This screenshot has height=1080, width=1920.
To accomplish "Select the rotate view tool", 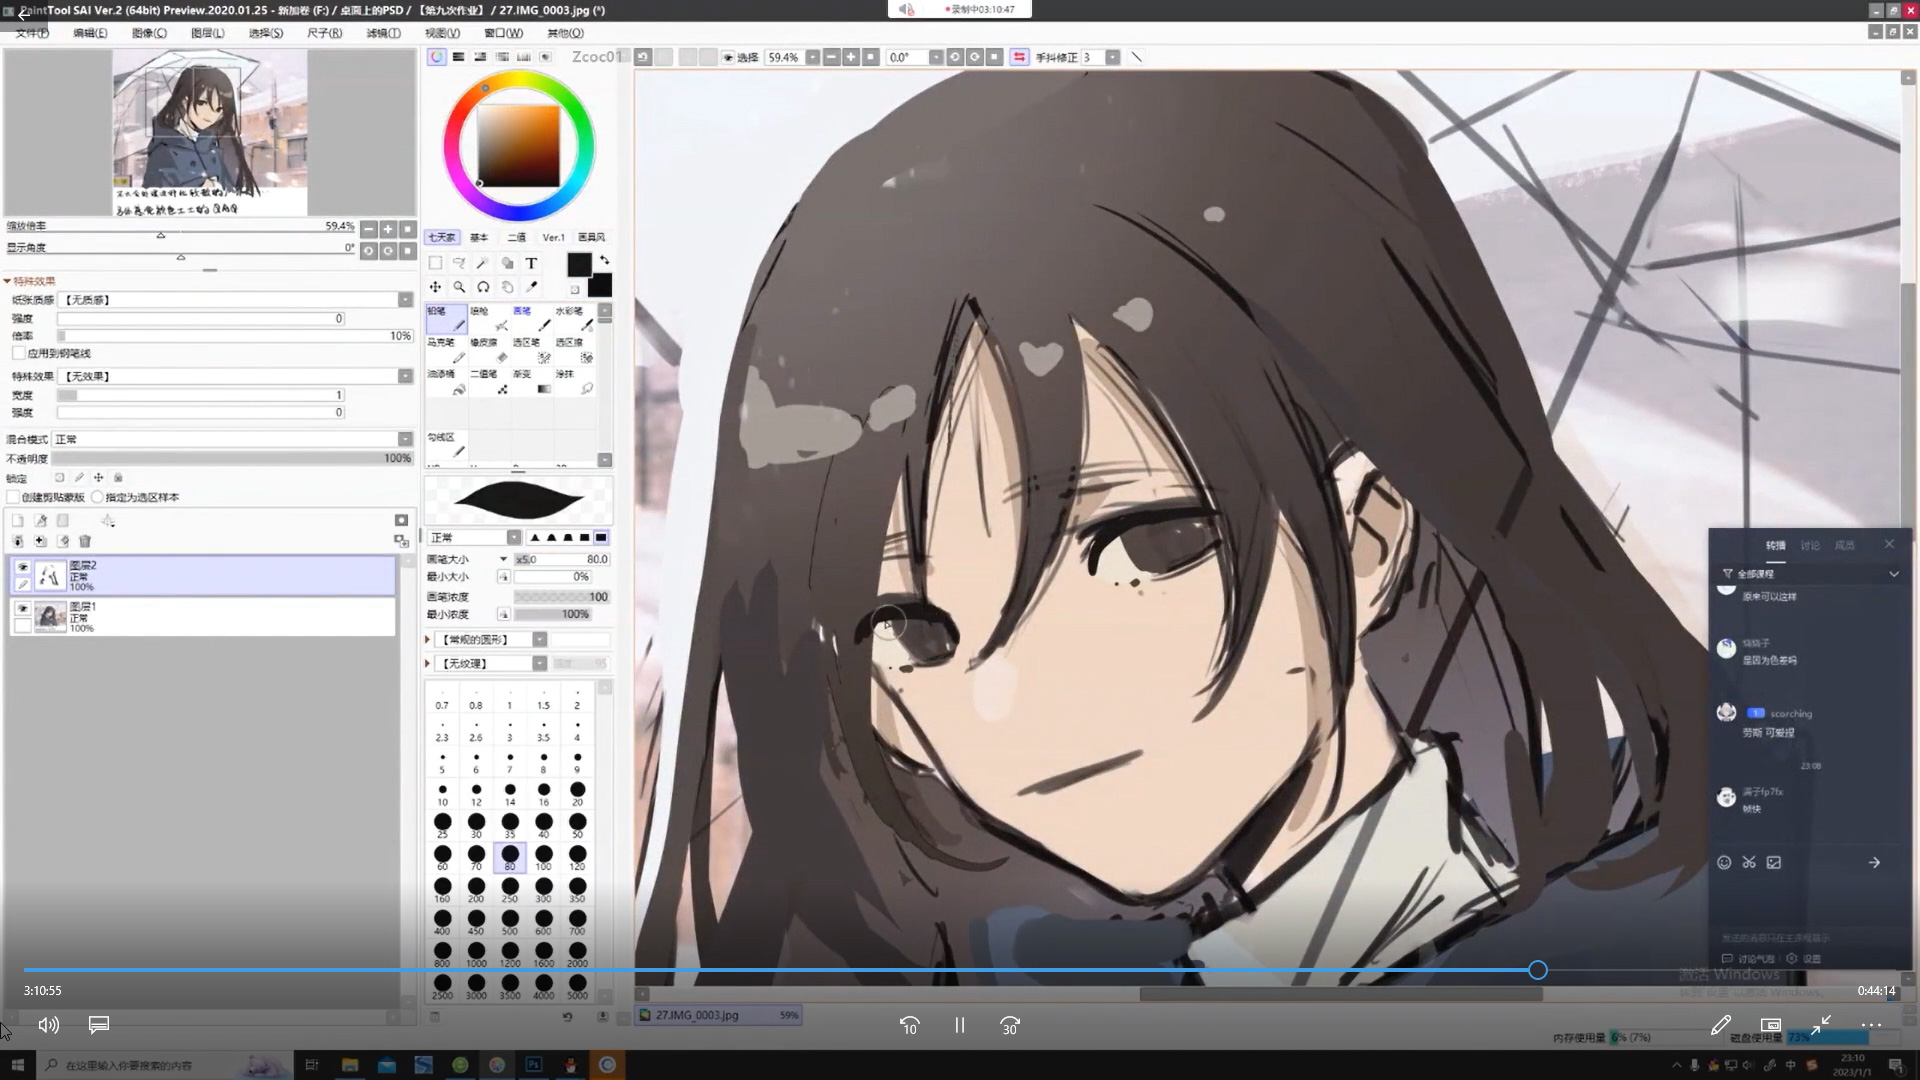I will 483,287.
